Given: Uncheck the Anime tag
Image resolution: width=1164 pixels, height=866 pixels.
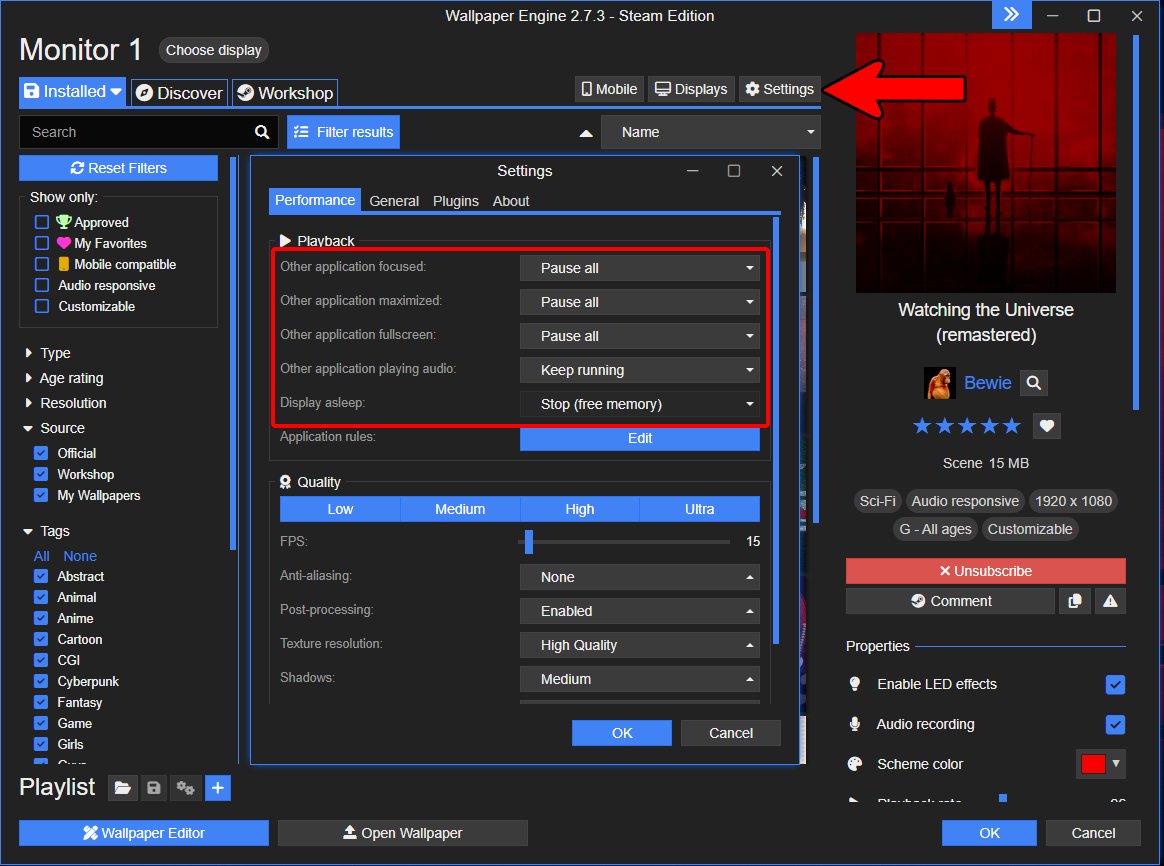Looking at the screenshot, I should click(x=42, y=618).
